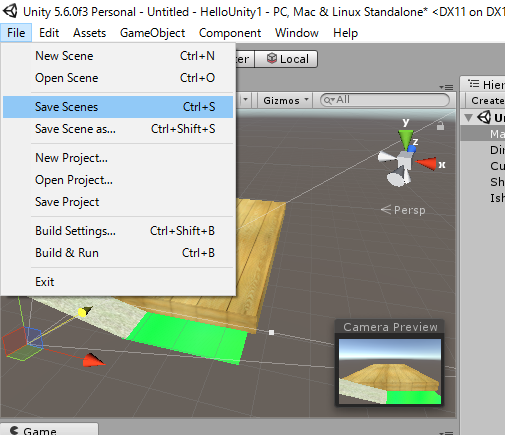Choose Open Project... menu entry
Image resolution: width=505 pixels, height=435 pixels.
click(x=118, y=180)
